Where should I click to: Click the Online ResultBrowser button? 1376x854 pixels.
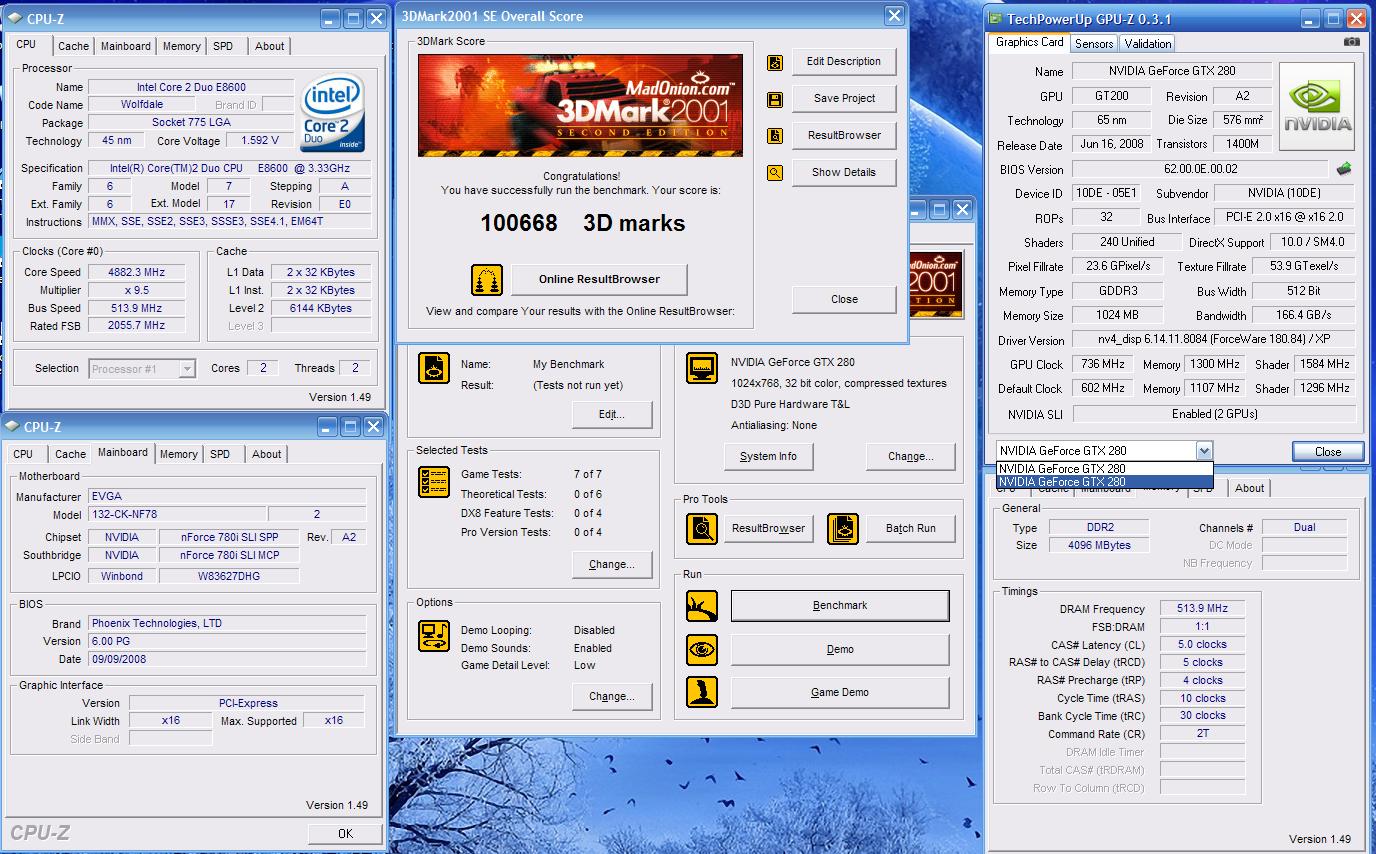click(x=599, y=279)
